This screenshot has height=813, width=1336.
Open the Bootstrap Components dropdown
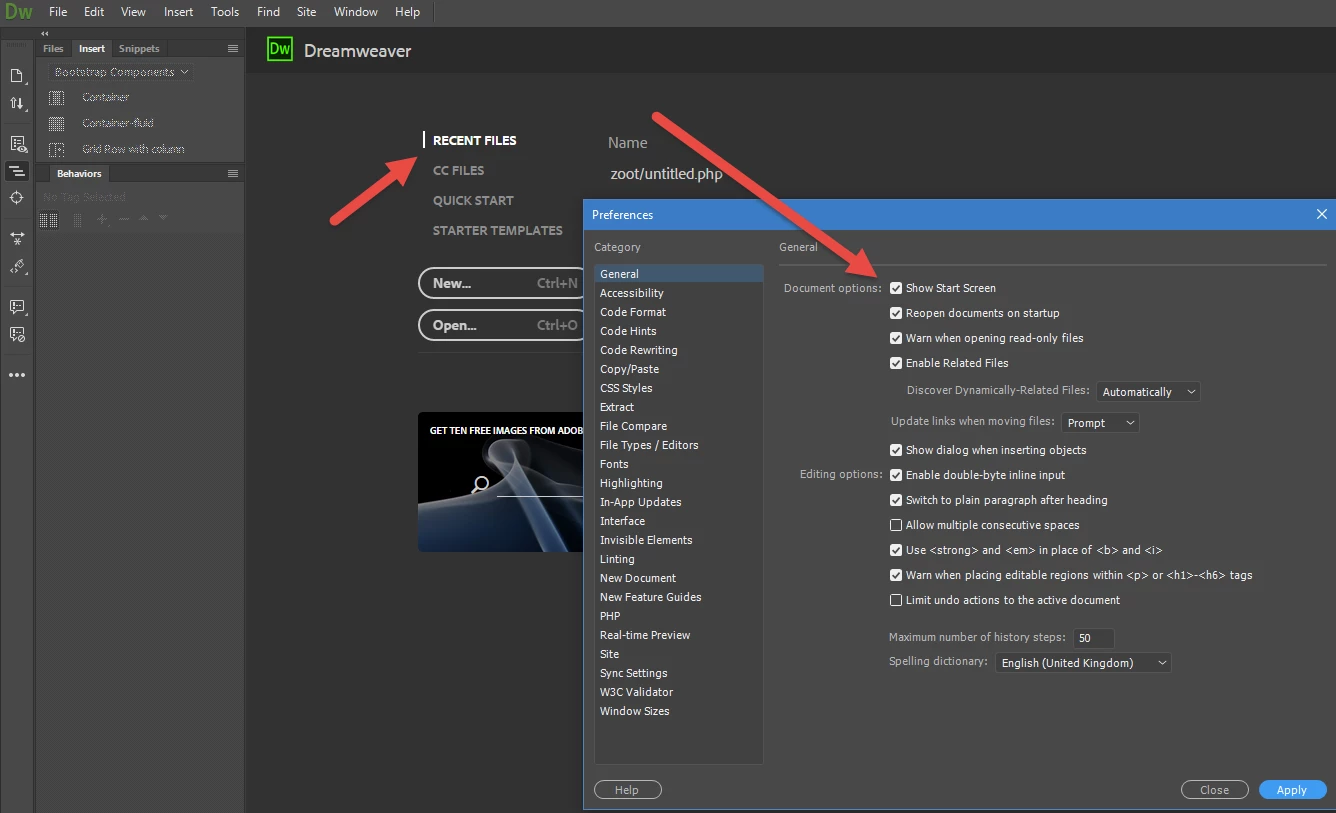click(121, 72)
